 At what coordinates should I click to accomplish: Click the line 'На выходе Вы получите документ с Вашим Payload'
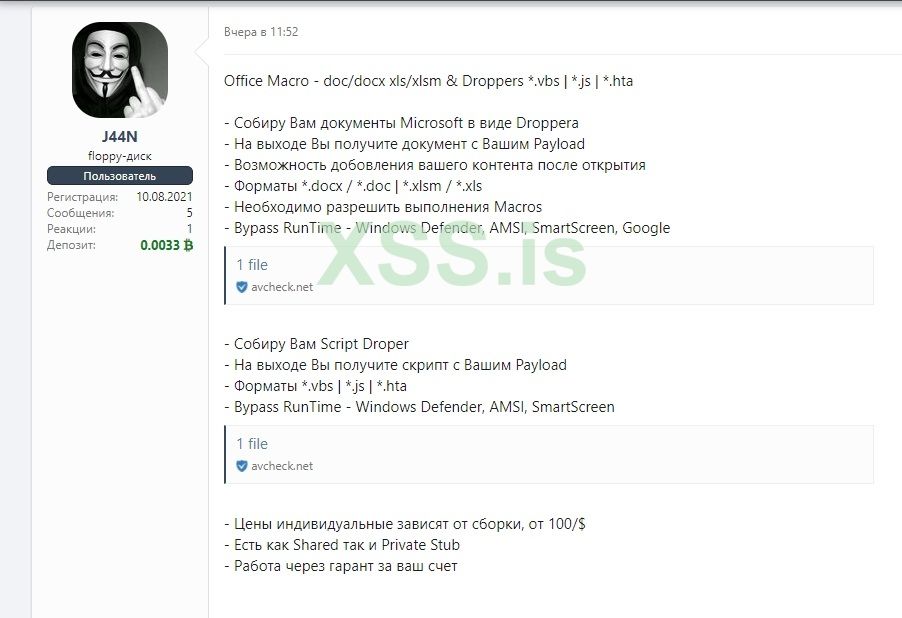(404, 144)
